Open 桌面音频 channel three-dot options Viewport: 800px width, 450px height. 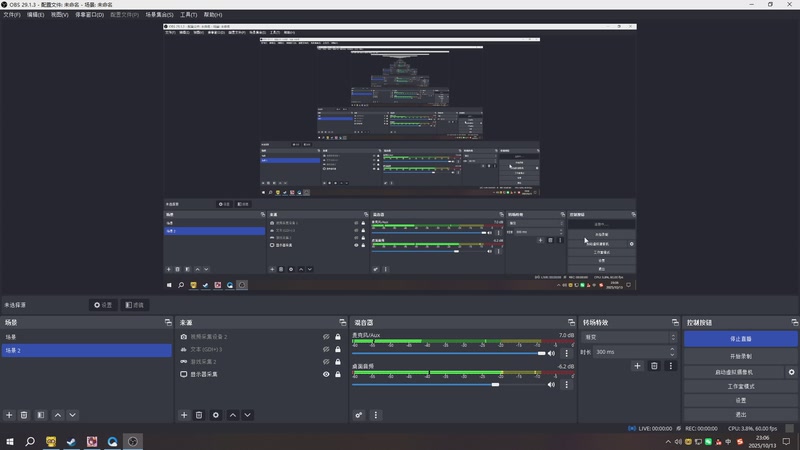[x=566, y=385]
